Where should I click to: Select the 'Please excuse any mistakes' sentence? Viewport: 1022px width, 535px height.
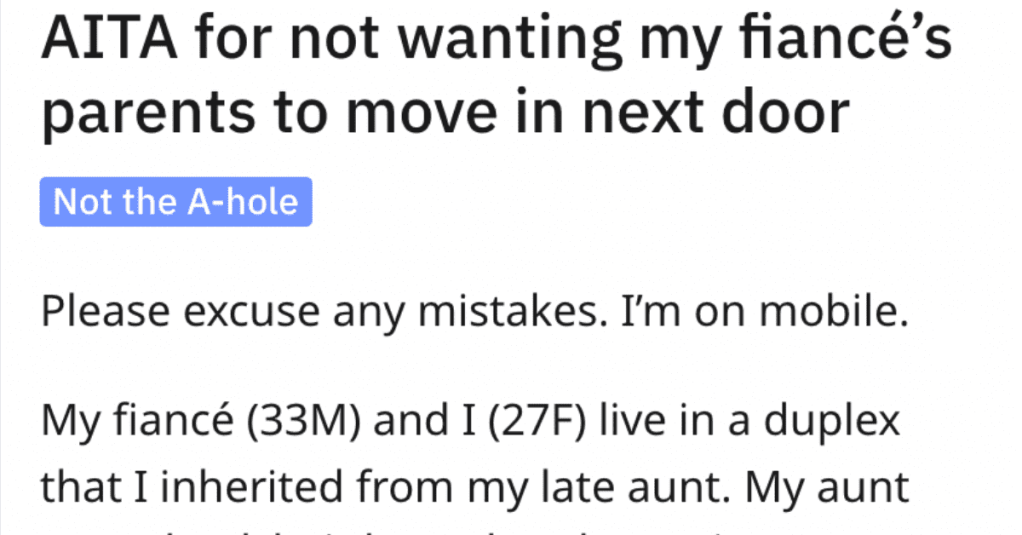click(x=320, y=311)
